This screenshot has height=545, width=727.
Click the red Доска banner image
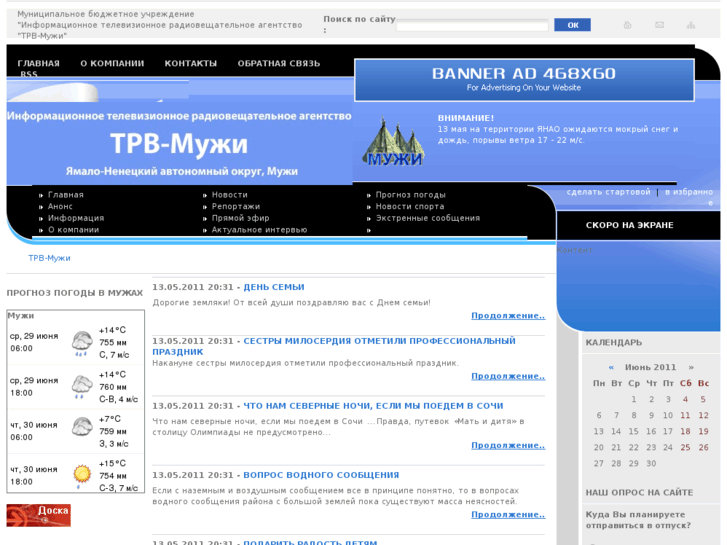coord(38,515)
